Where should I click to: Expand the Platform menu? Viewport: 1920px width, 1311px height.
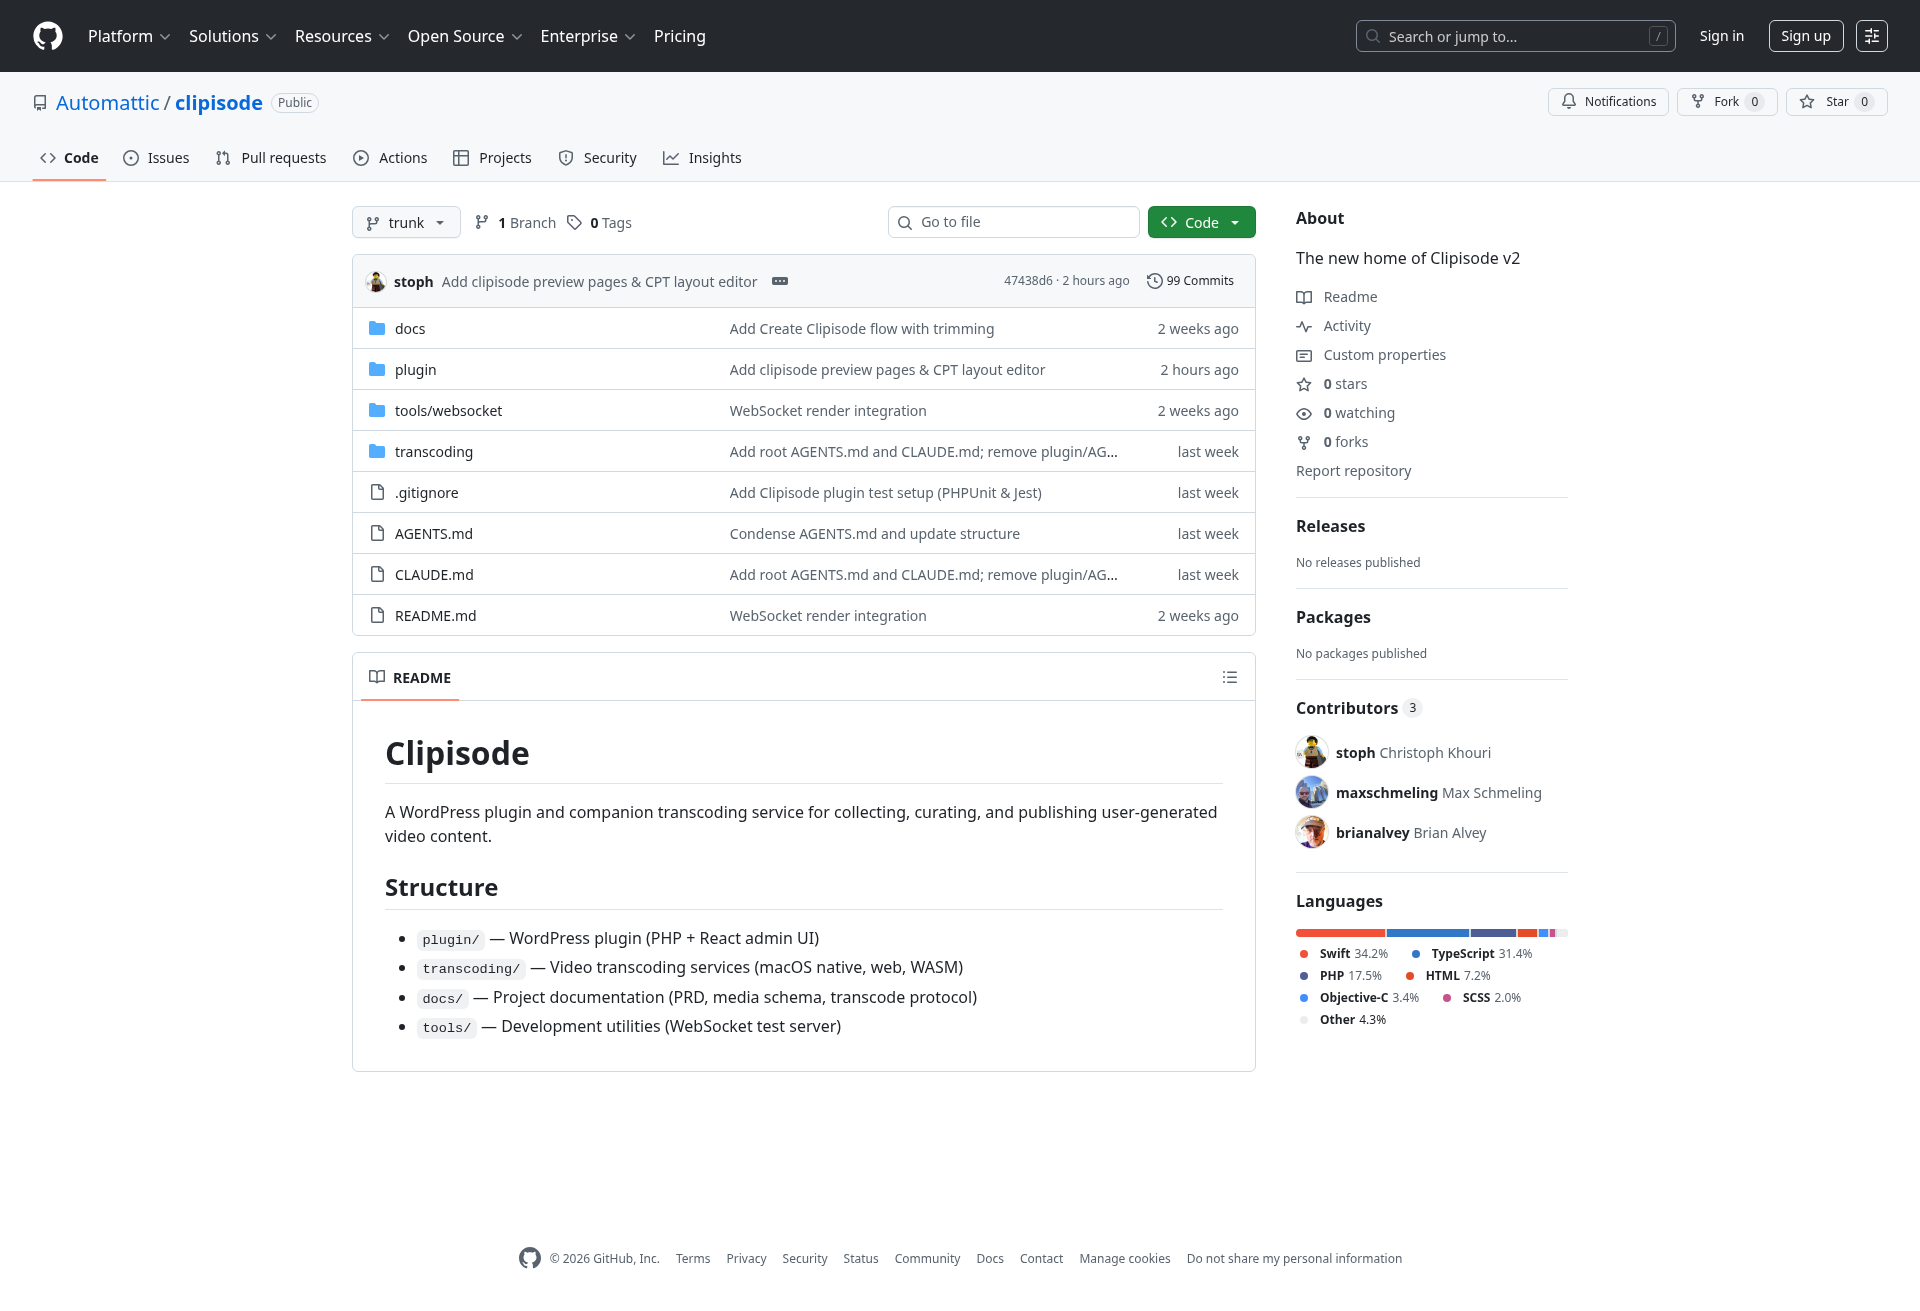(129, 36)
